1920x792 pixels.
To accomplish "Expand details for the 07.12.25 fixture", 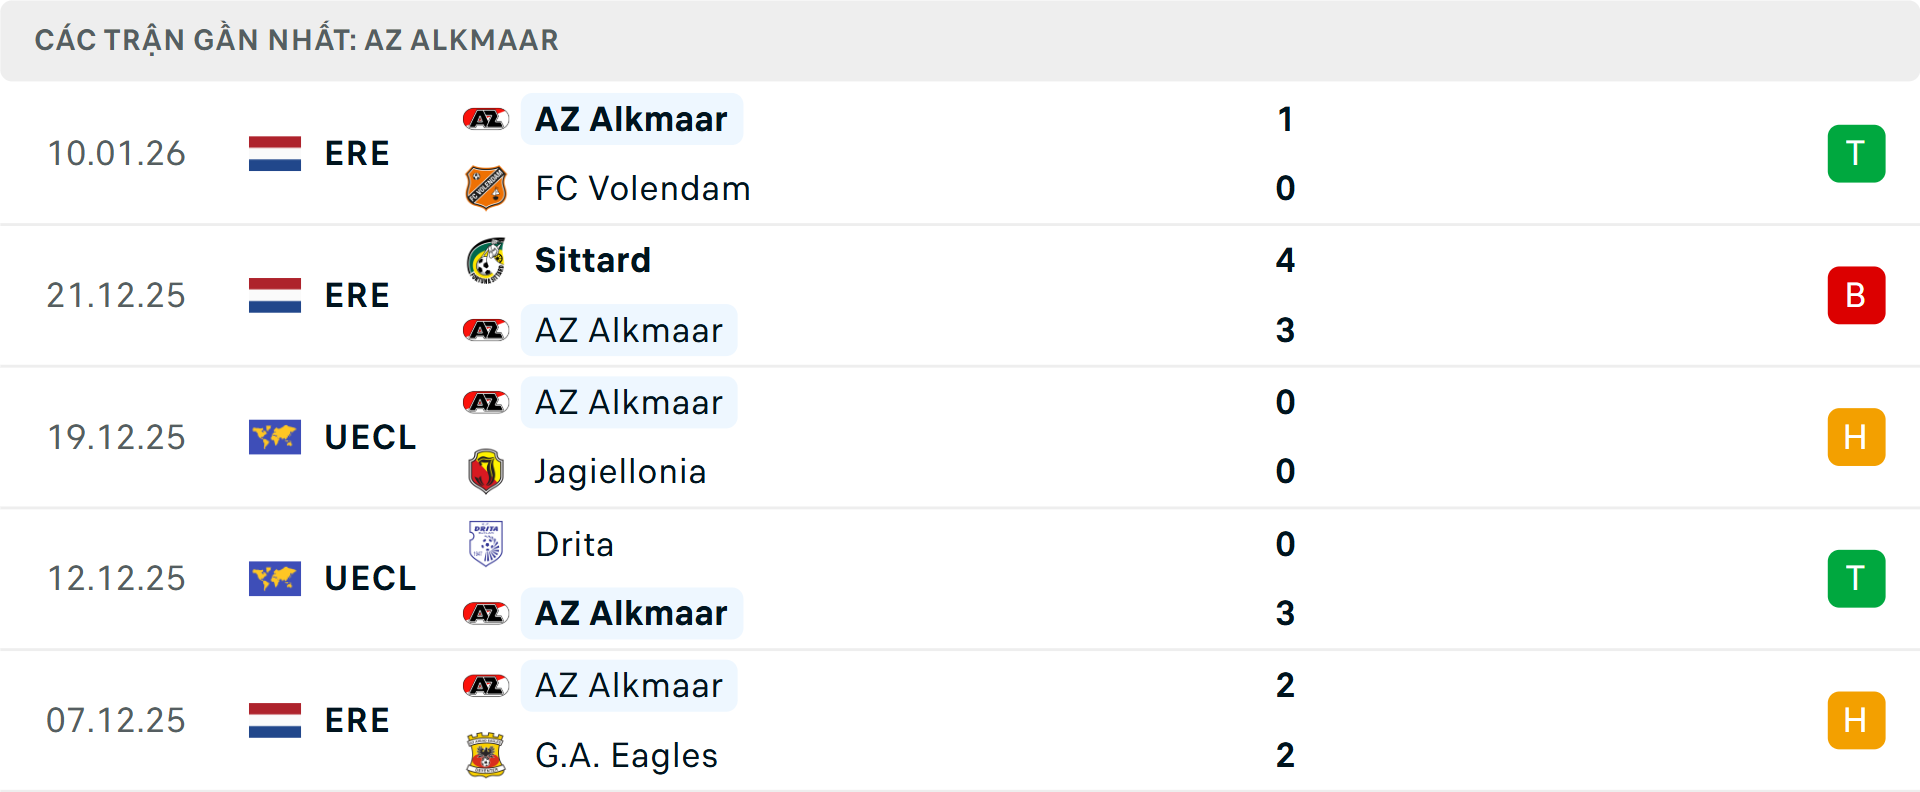I will 960,720.
